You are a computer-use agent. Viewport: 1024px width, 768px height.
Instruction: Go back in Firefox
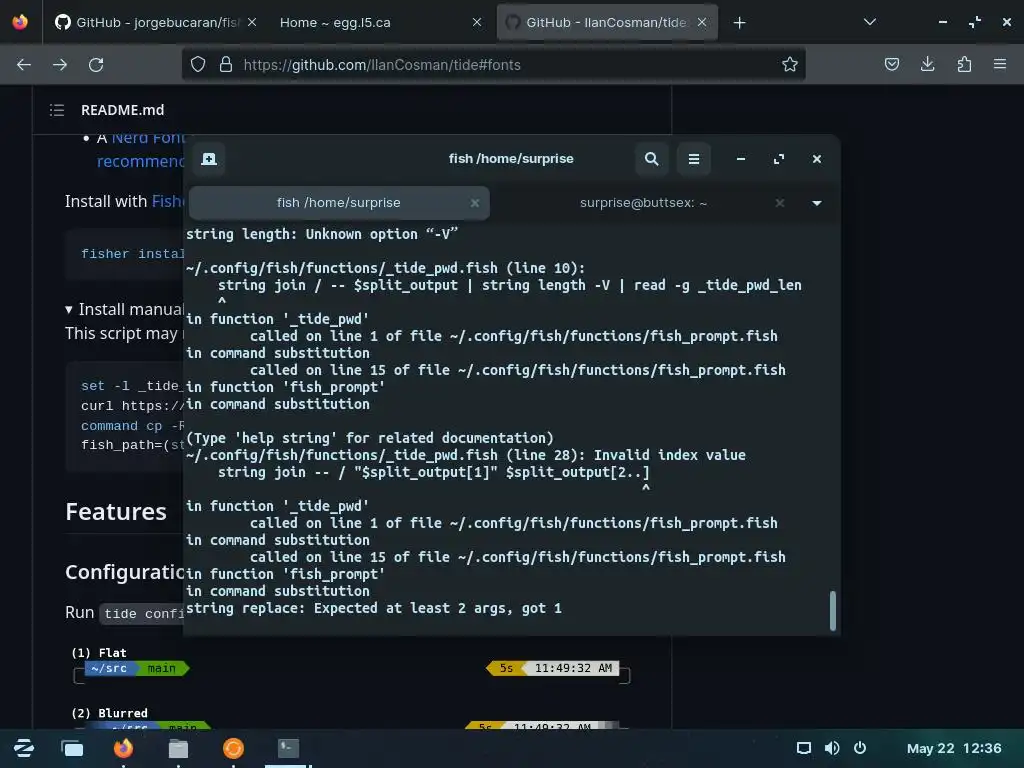coord(24,65)
